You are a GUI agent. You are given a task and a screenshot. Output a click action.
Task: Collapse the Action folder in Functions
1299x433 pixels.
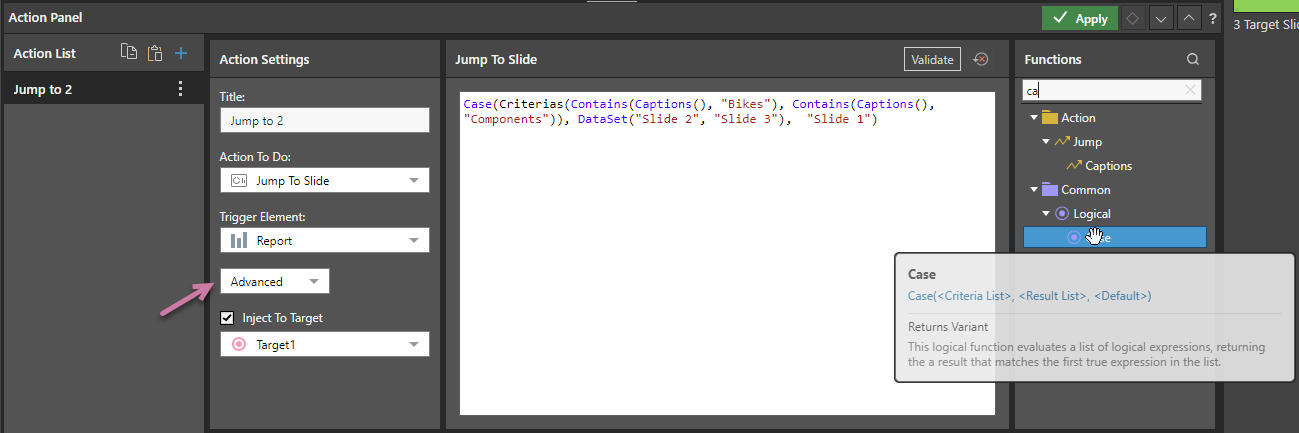[1033, 118]
